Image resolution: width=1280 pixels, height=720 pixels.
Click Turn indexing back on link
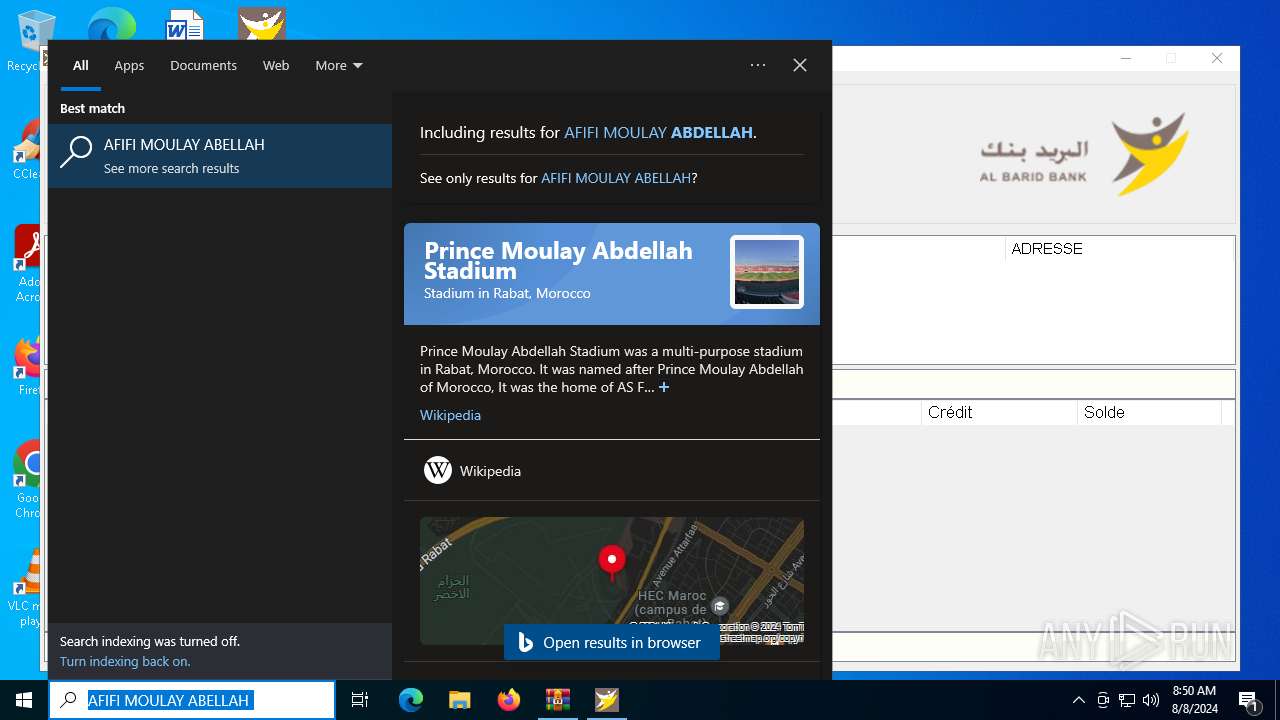[125, 661]
